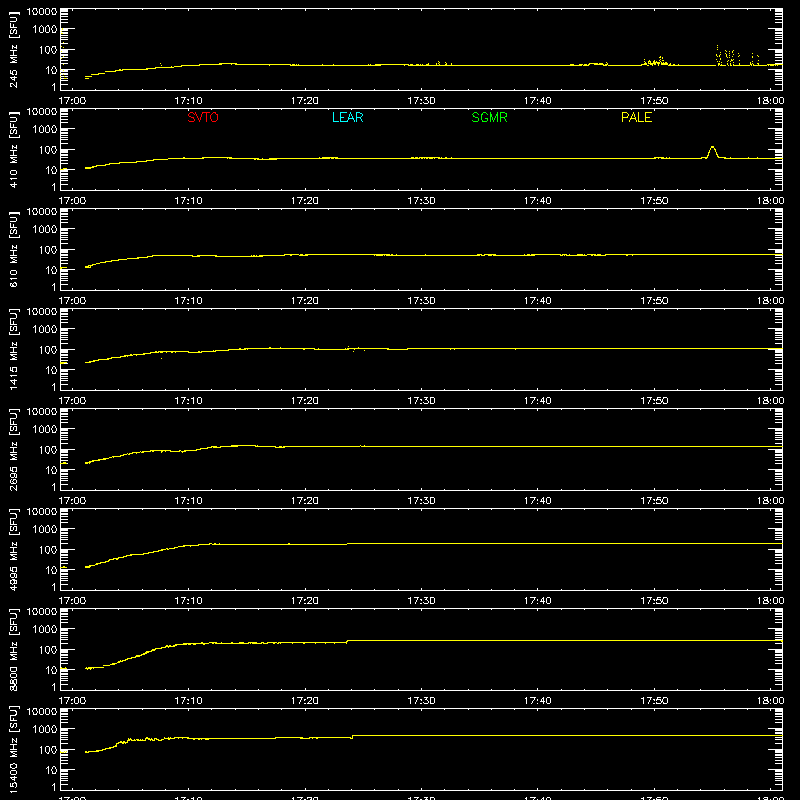
Task: Click the 610 MHz [SFU] axis title
Action: point(13,249)
